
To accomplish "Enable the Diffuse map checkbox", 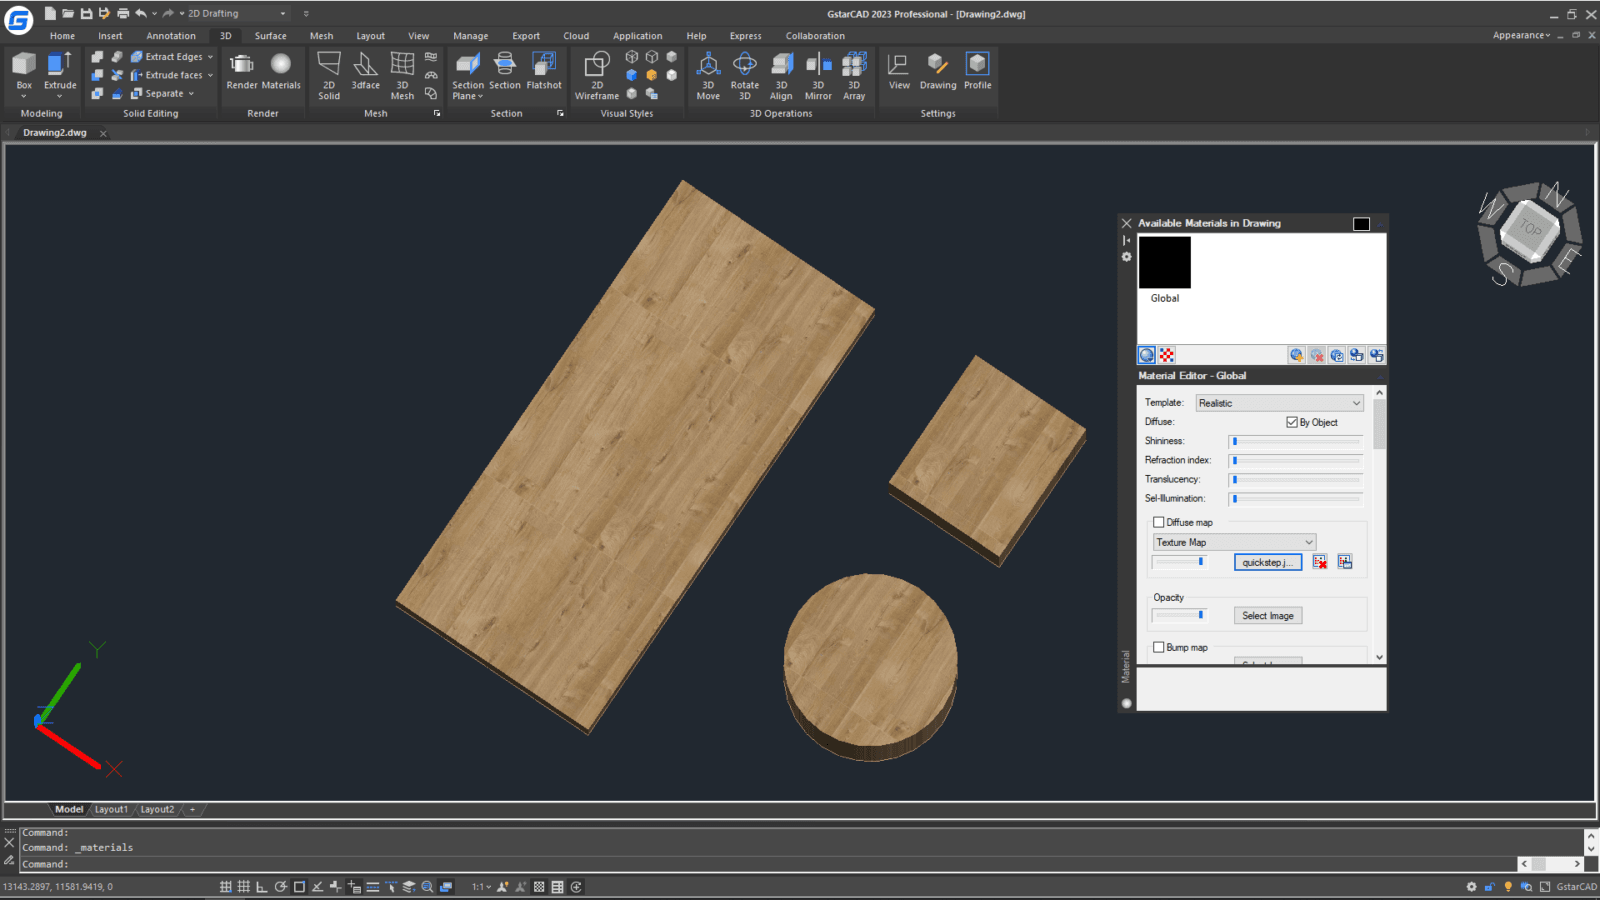I will [x=1158, y=521].
